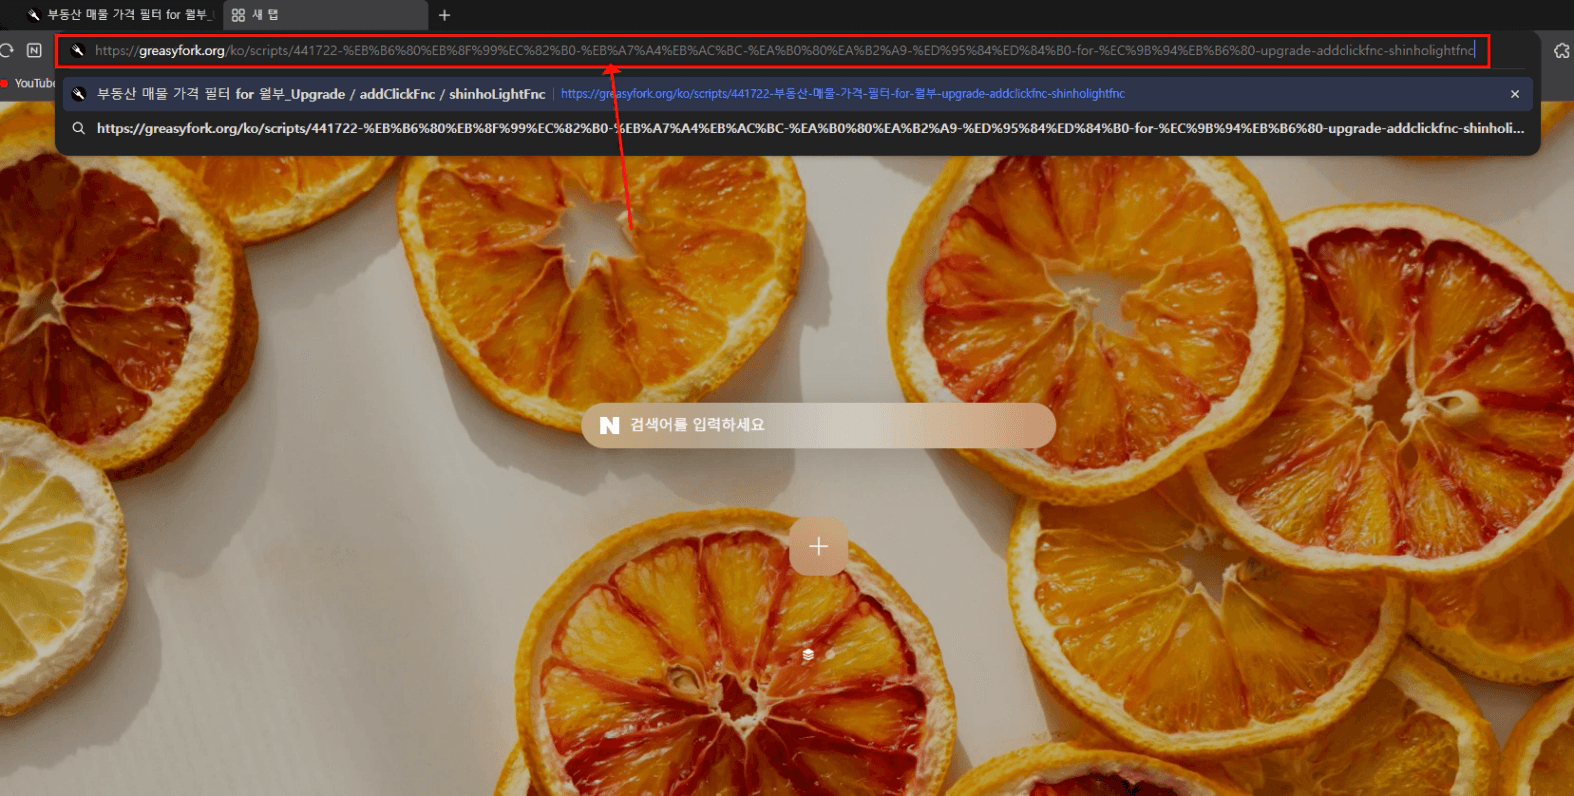1574x796 pixels.
Task: Click the small layers icon below the plus tile
Action: click(808, 655)
